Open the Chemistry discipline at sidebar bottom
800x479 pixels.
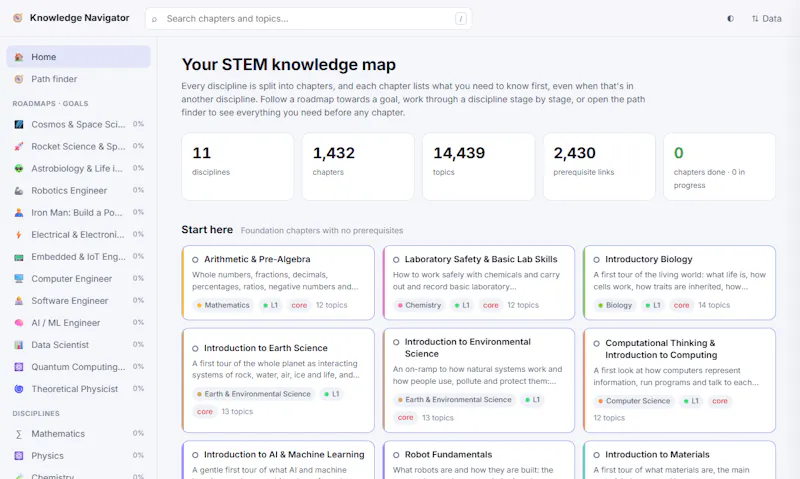78,475
